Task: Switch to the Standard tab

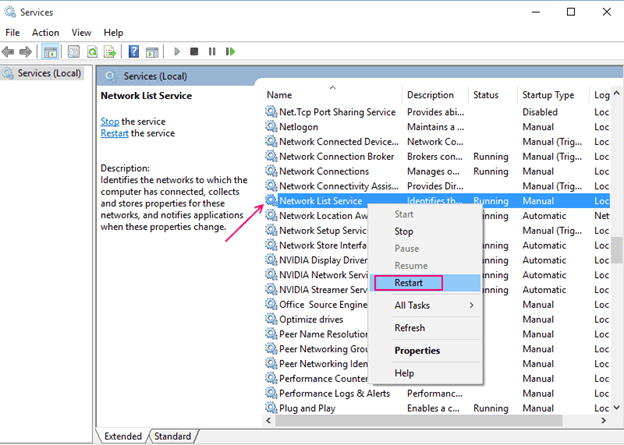Action: (x=172, y=436)
